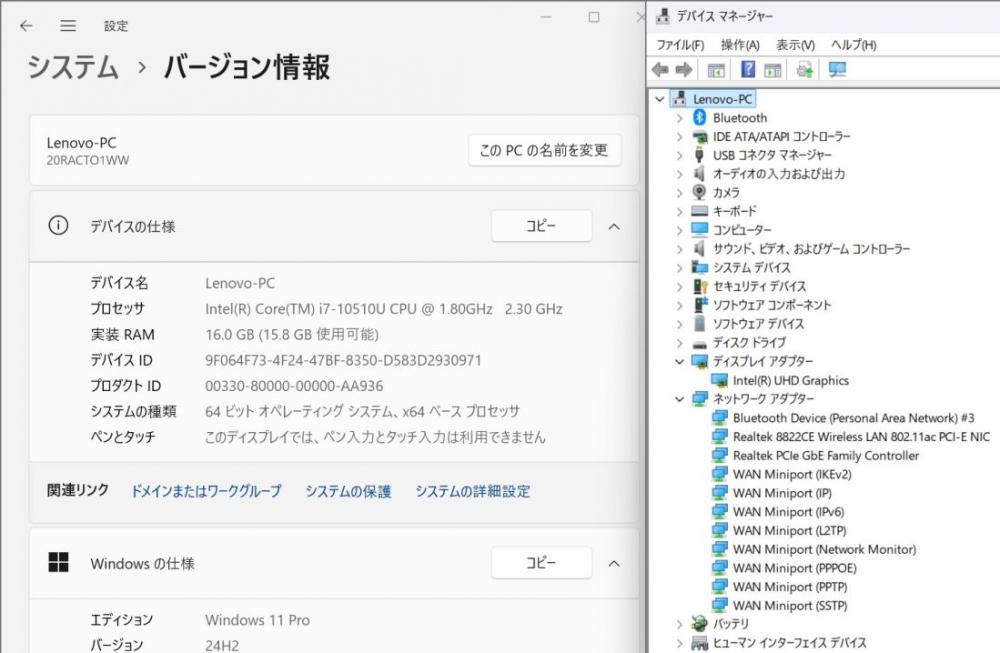
Task: Select Realtek 8822CE Wireless LAN adapter
Action: click(861, 437)
